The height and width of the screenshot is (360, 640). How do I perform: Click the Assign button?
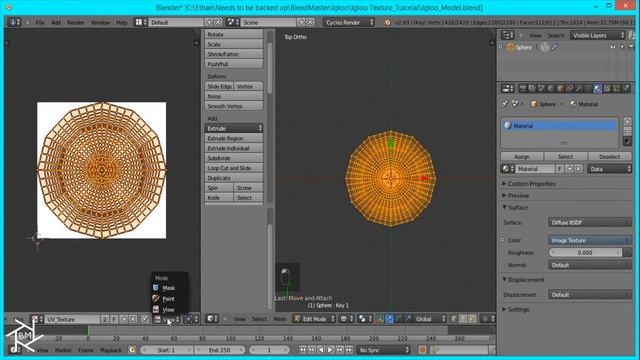[522, 157]
